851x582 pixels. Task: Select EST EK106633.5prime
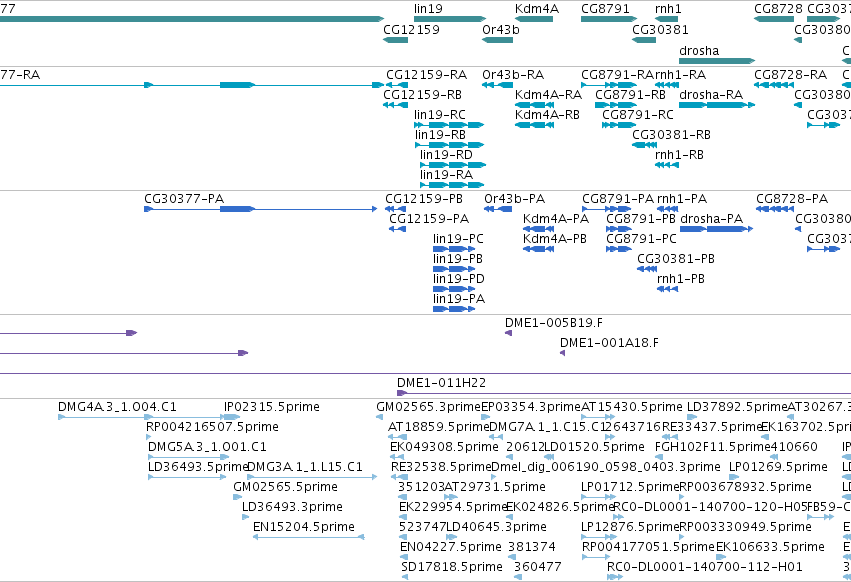click(x=720, y=558)
